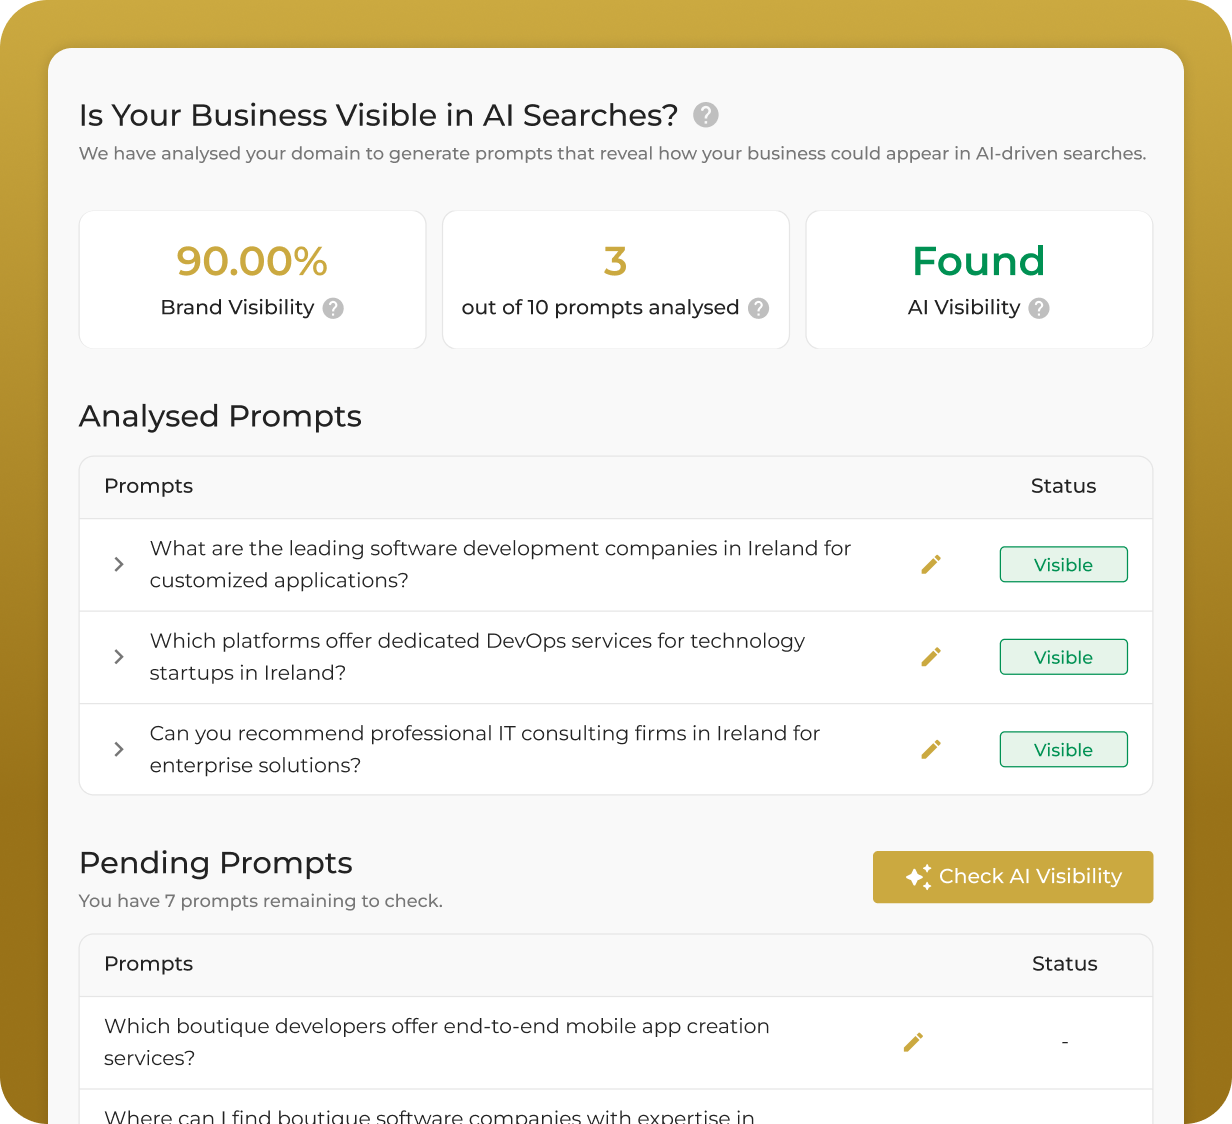Viewport: 1232px width, 1124px height.
Task: Click the sparkle icon on Check AI Visibility
Action: click(917, 877)
